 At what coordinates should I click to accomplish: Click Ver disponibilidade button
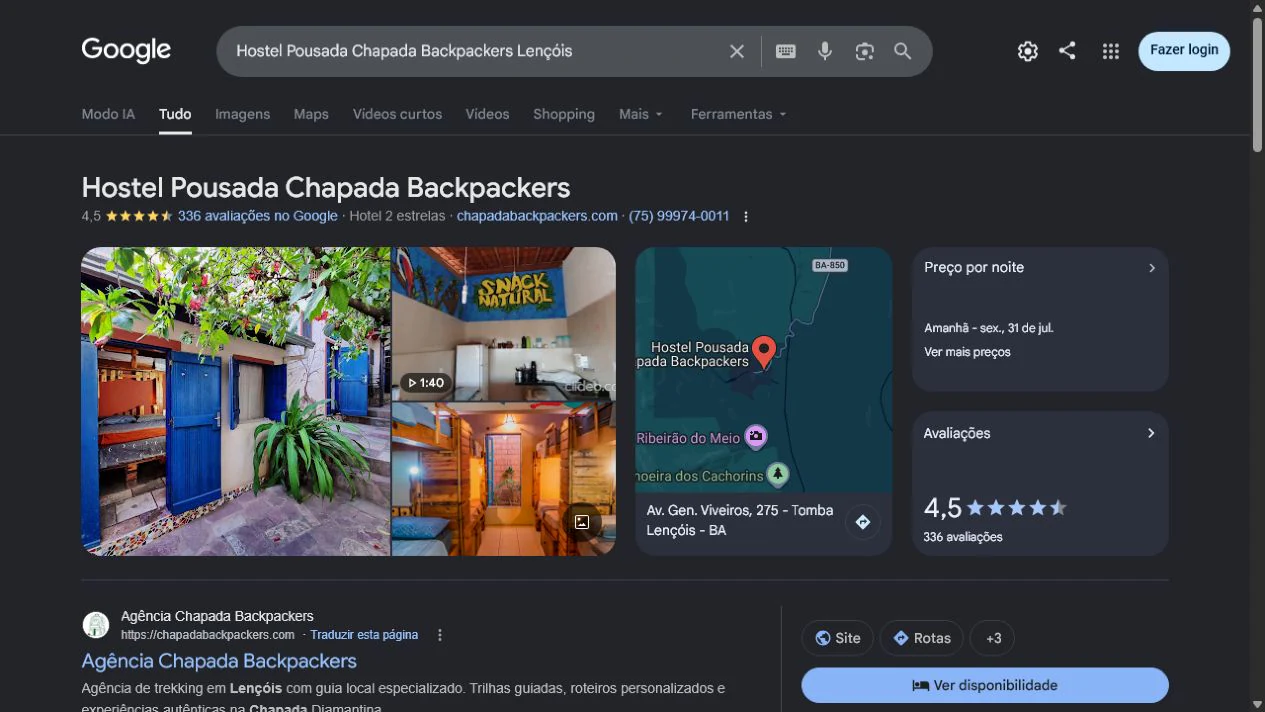coord(985,685)
